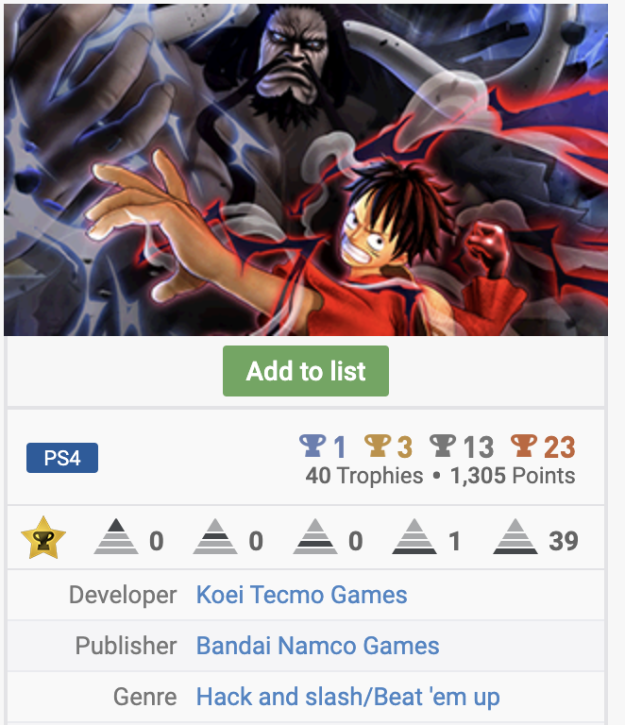Click the bronze trophy count 23
This screenshot has width=625, height=725.
(x=559, y=447)
